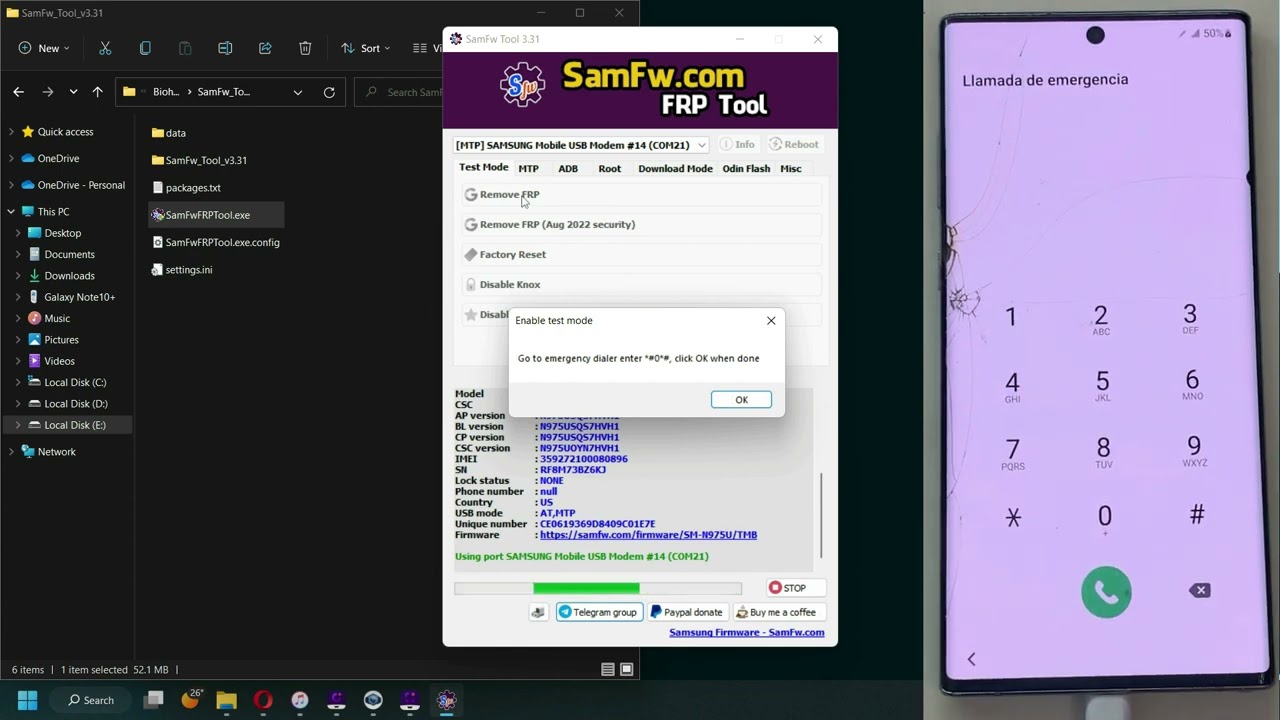Open the Windows Start menu

27,700
